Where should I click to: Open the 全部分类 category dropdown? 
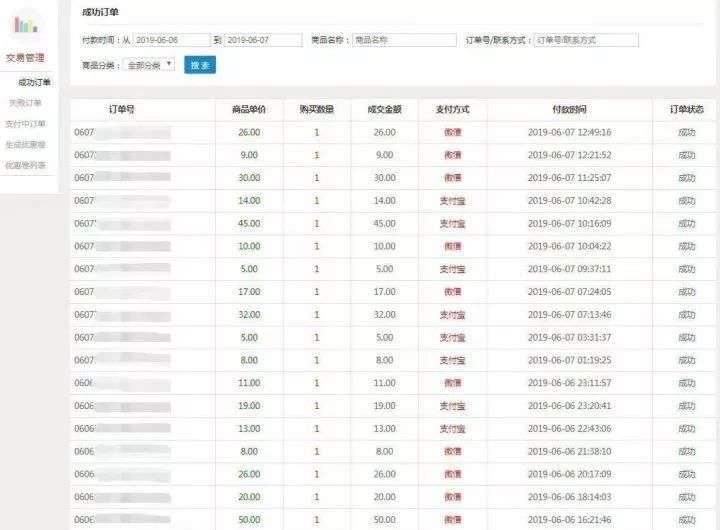coord(149,65)
